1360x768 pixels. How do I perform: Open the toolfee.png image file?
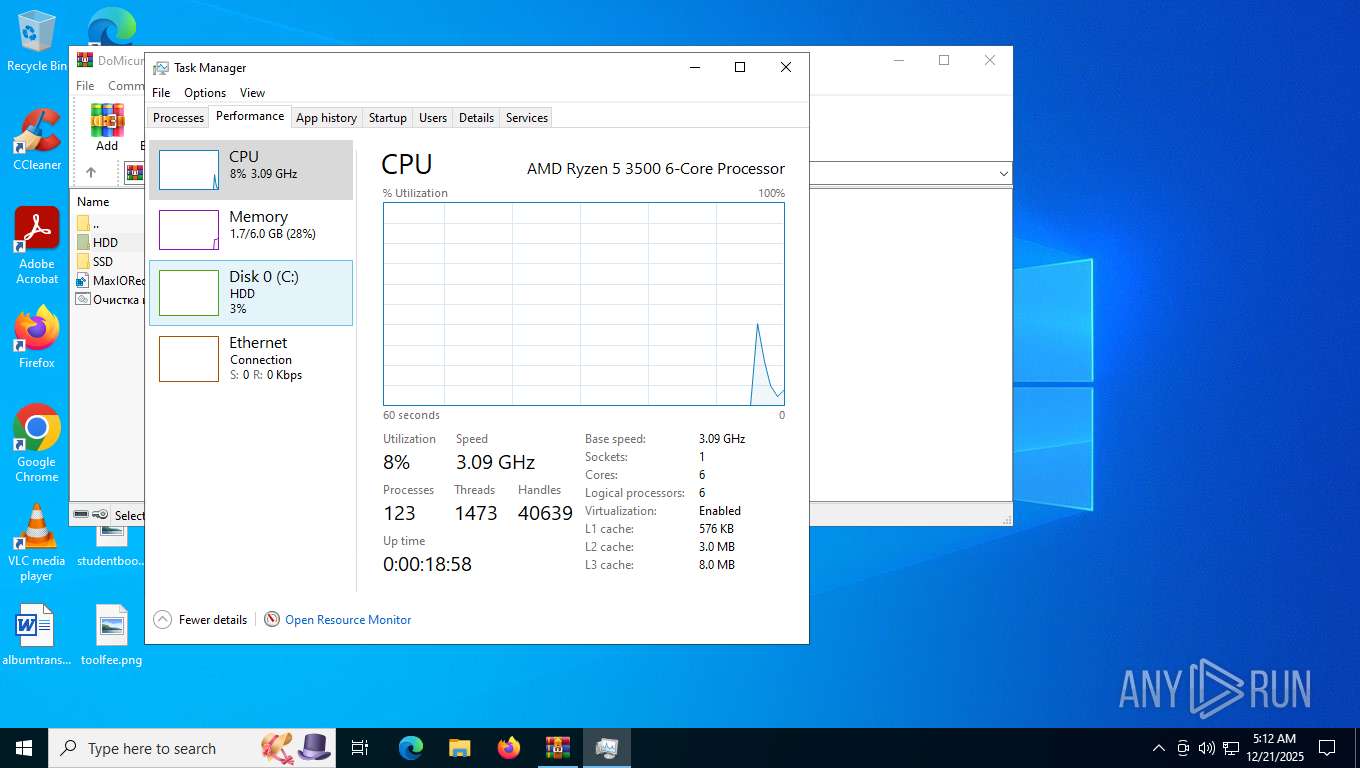[112, 635]
